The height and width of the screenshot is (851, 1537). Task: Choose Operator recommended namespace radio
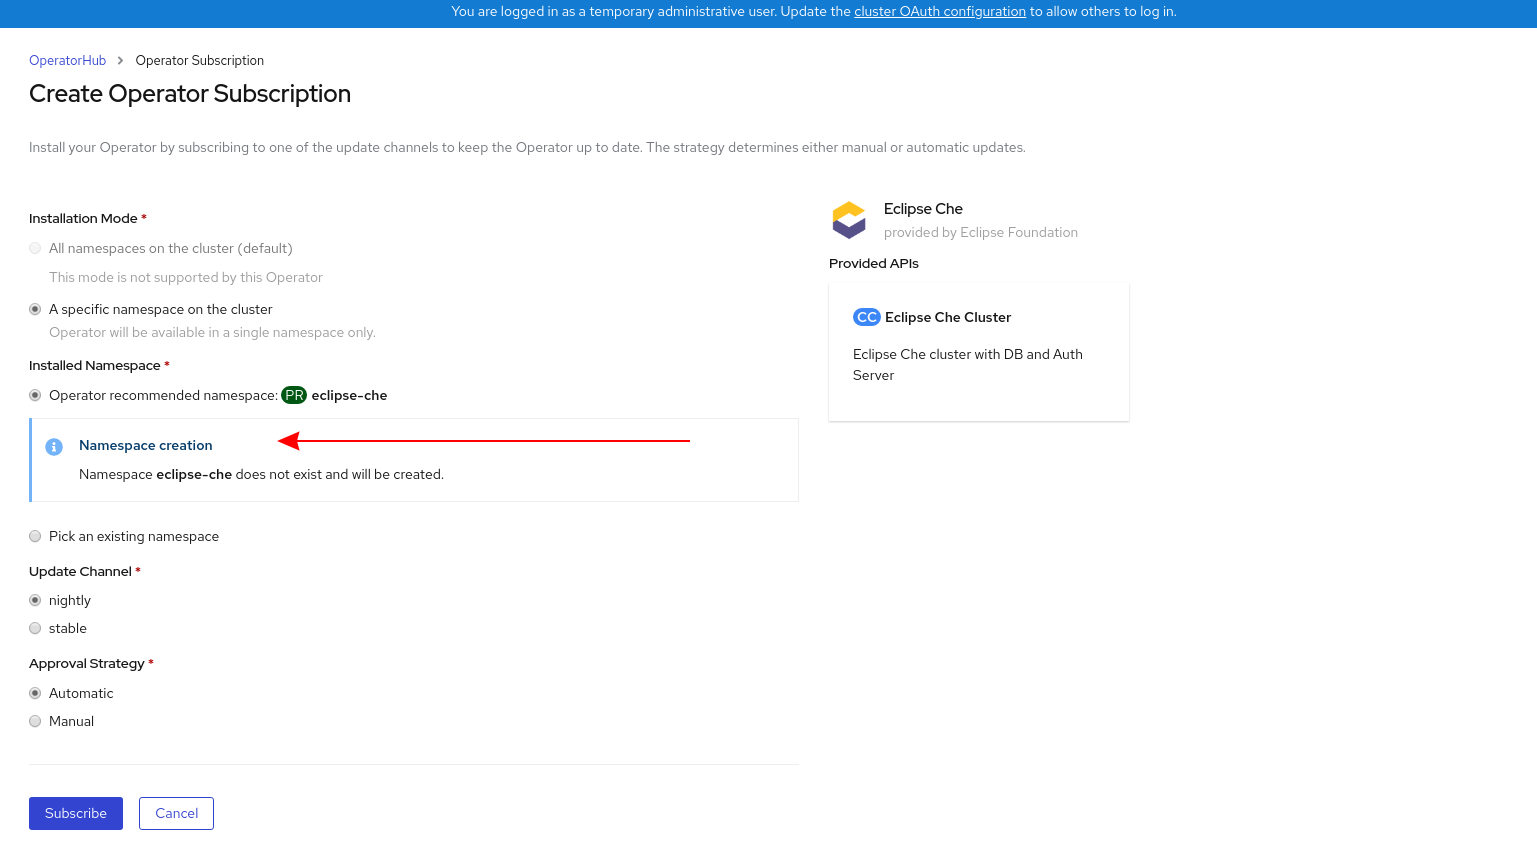35,395
